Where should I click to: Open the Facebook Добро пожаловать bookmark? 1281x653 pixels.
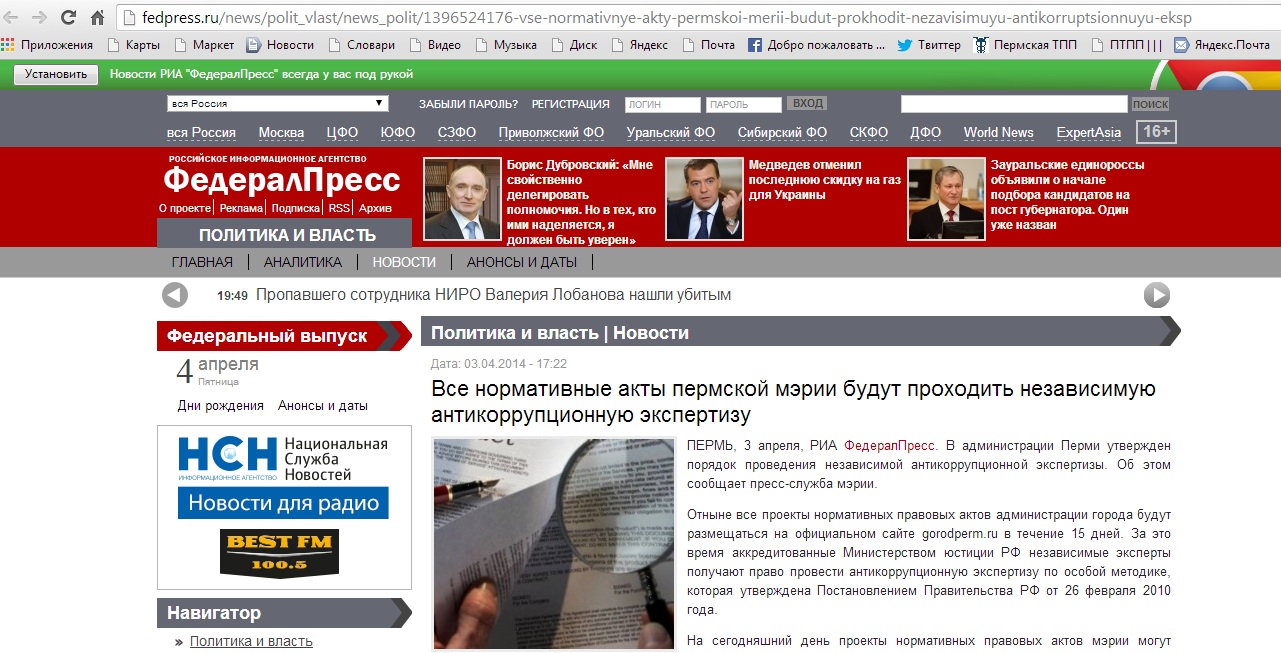point(816,45)
